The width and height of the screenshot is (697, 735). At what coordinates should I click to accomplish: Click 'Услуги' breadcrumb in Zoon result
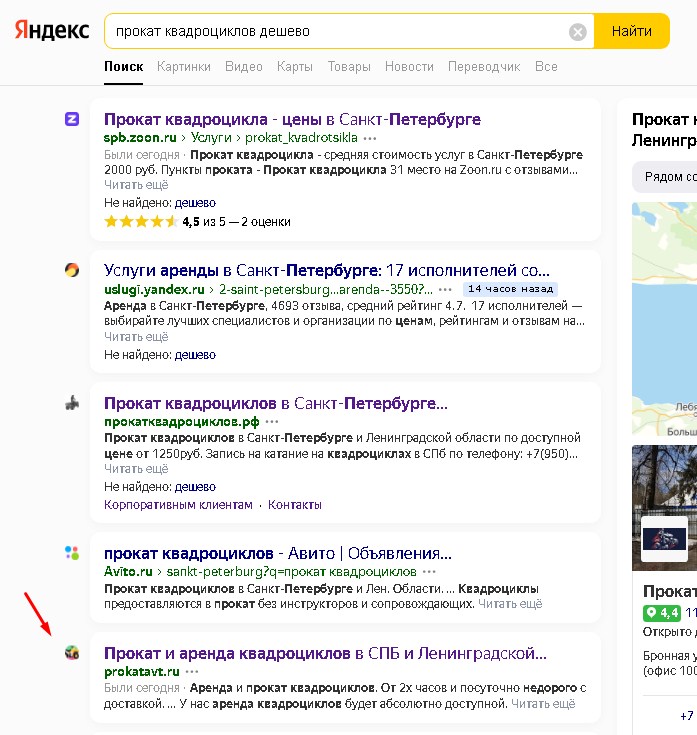pos(211,138)
